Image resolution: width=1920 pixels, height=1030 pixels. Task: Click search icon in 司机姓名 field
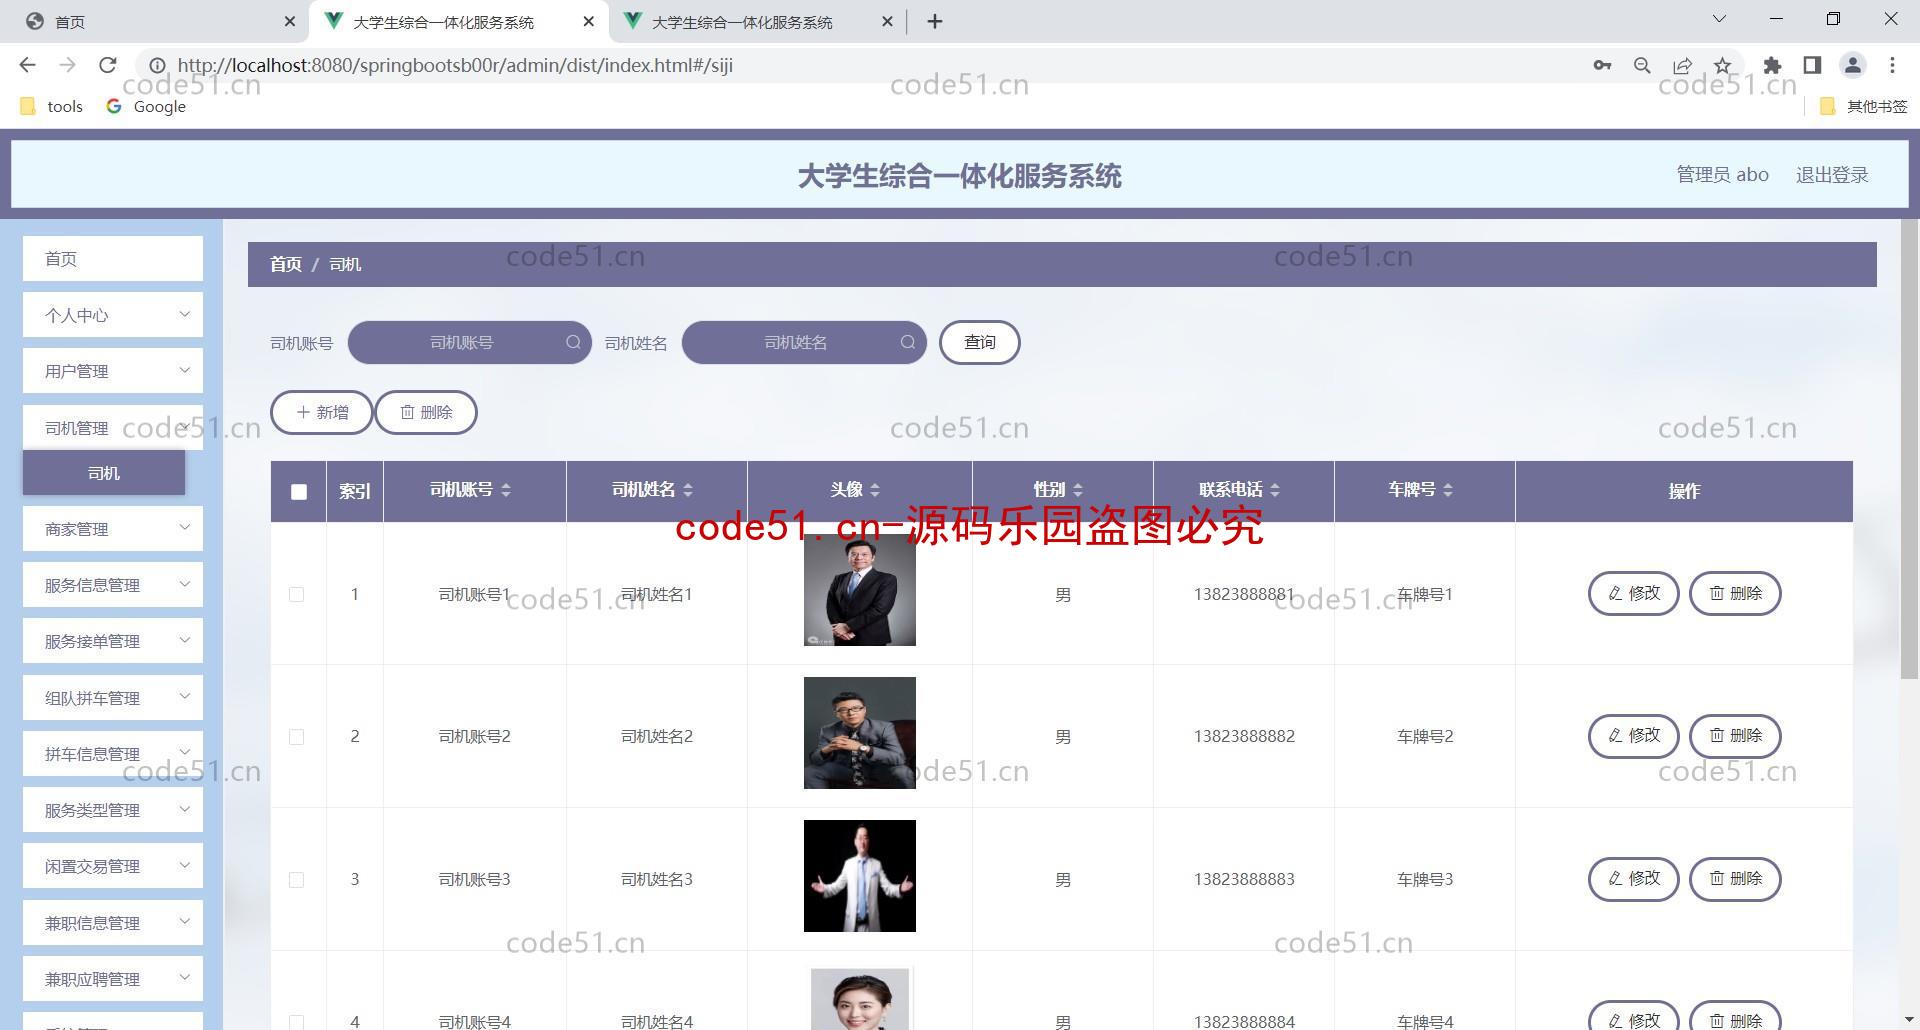tap(907, 342)
